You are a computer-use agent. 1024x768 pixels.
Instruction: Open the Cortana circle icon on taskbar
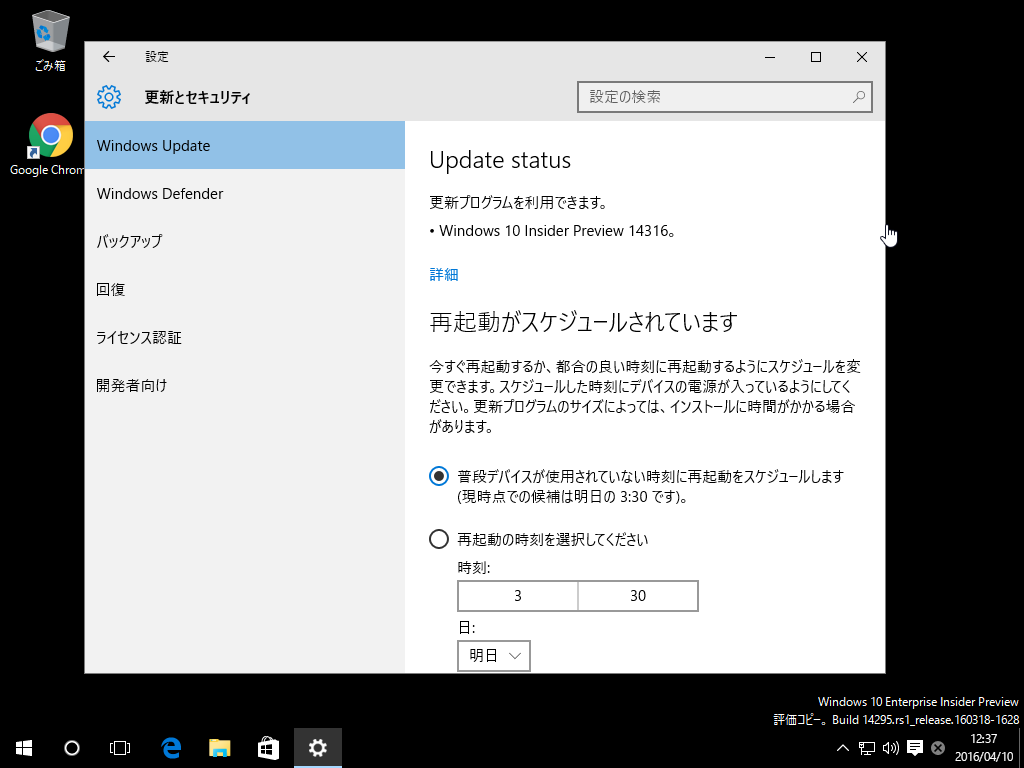coord(72,748)
